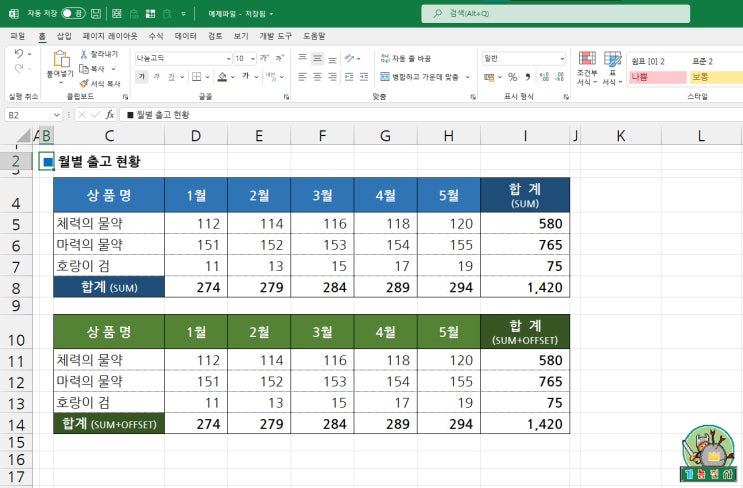Toggle the 자동 저장 AutoSave switch

pos(73,13)
